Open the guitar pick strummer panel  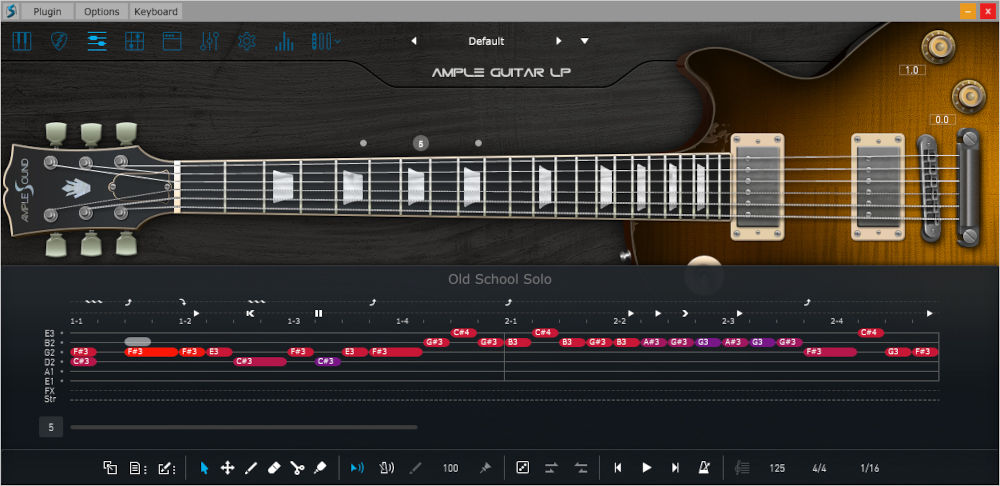59,41
